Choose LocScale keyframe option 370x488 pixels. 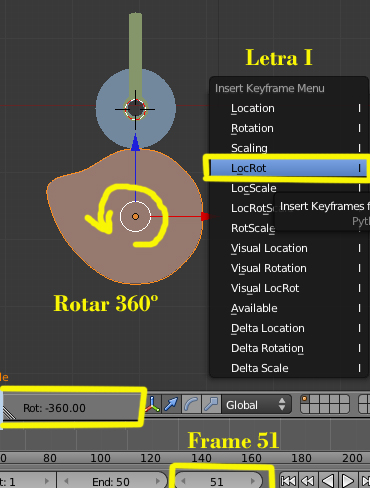coord(289,188)
